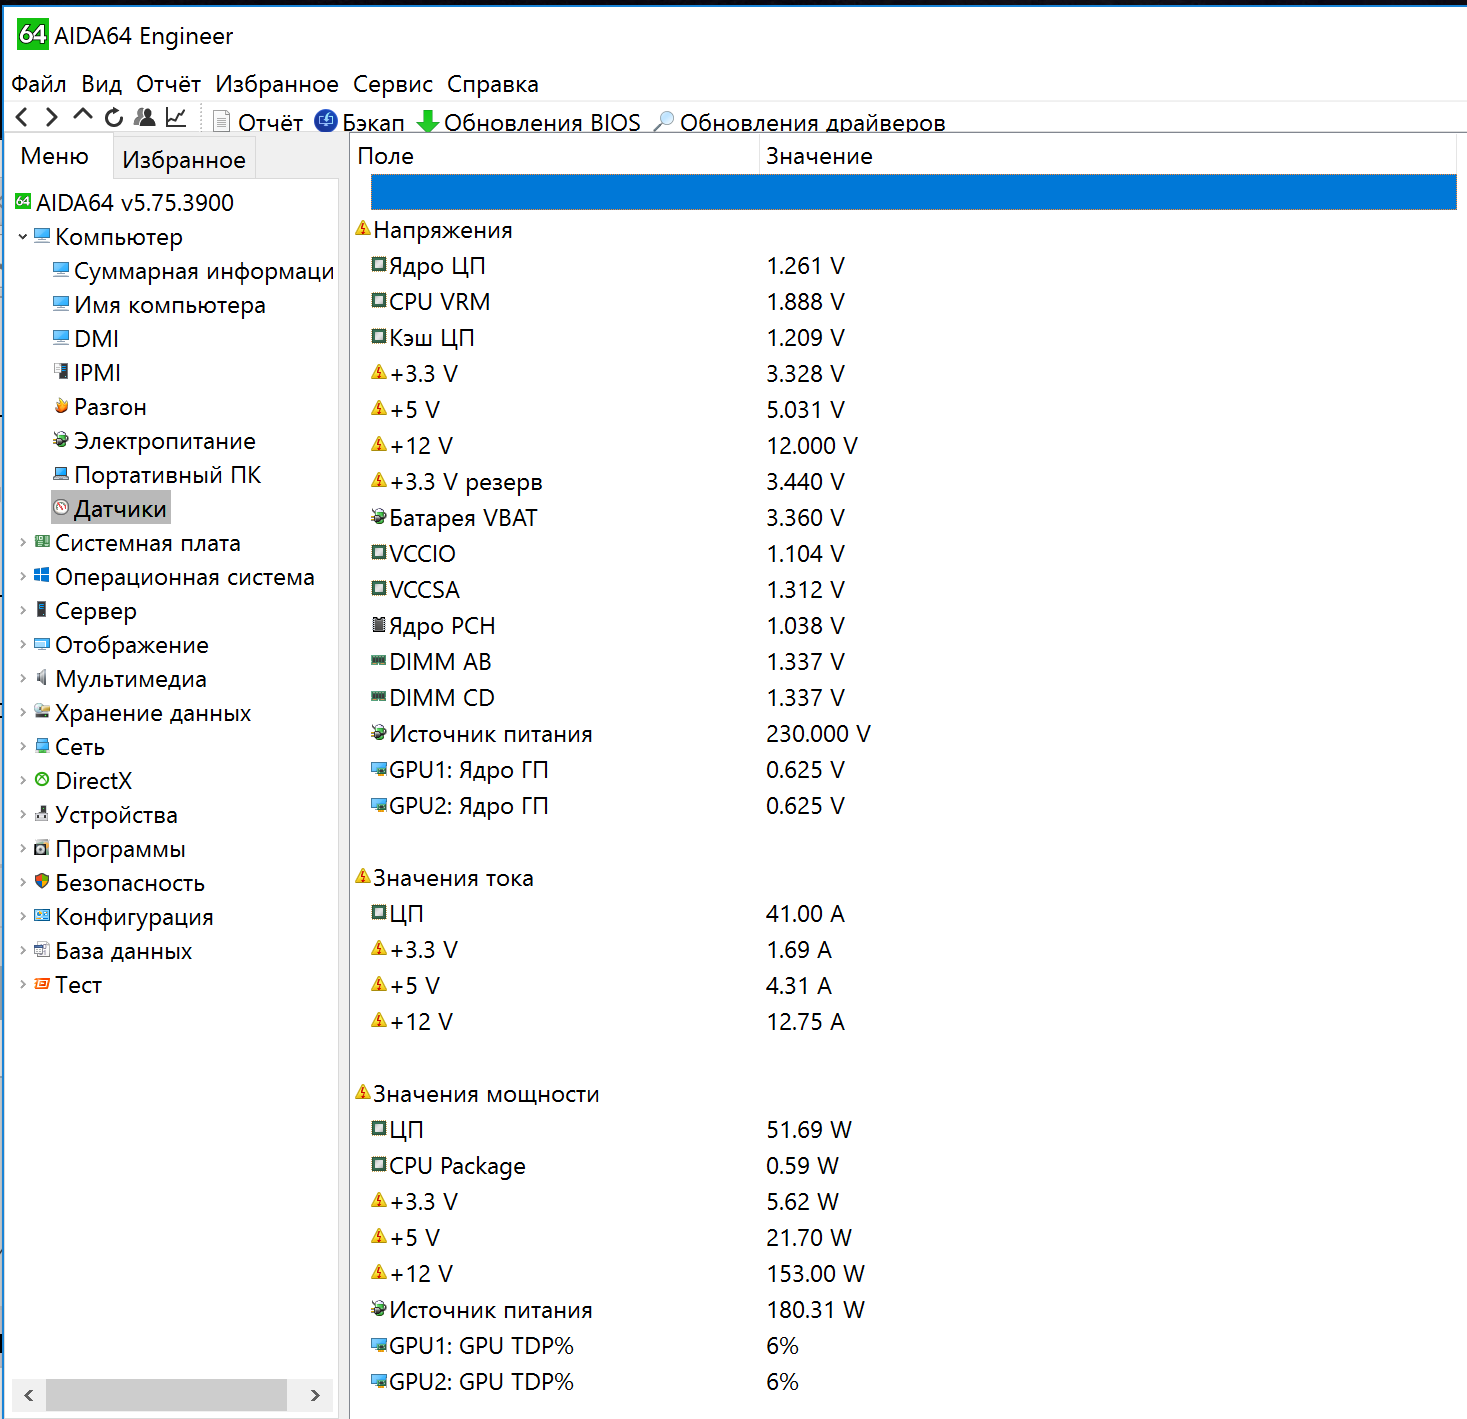
Task: Switch to the Меню tab
Action: pos(55,156)
